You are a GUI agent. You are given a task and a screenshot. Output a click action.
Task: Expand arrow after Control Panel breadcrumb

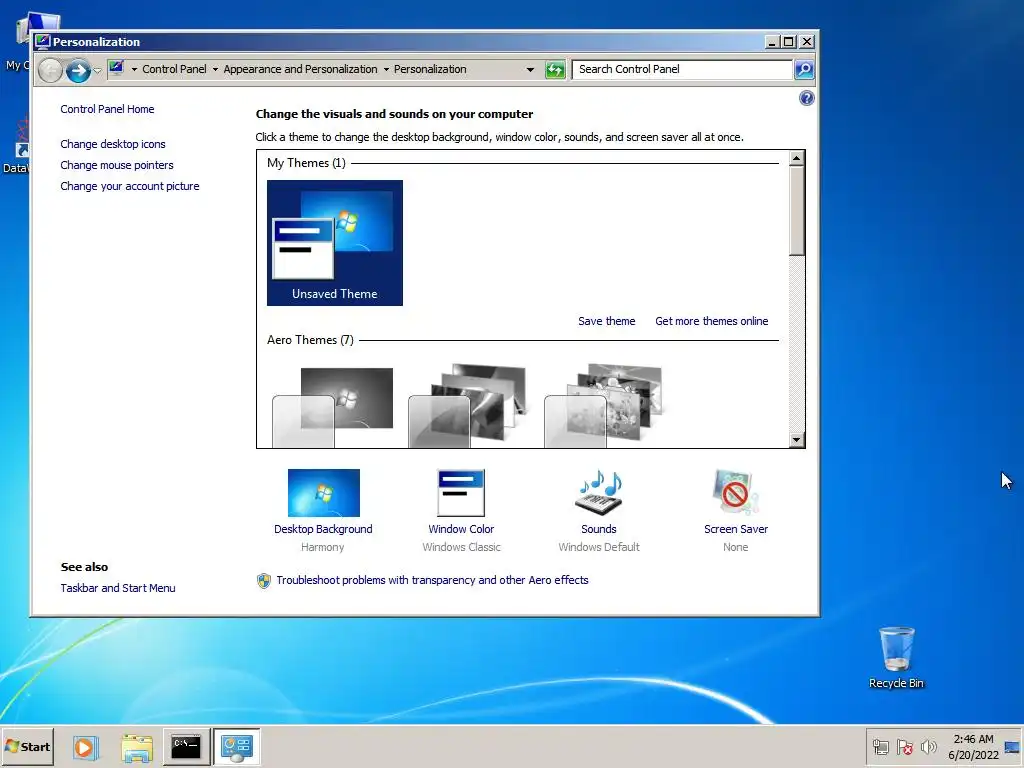215,69
